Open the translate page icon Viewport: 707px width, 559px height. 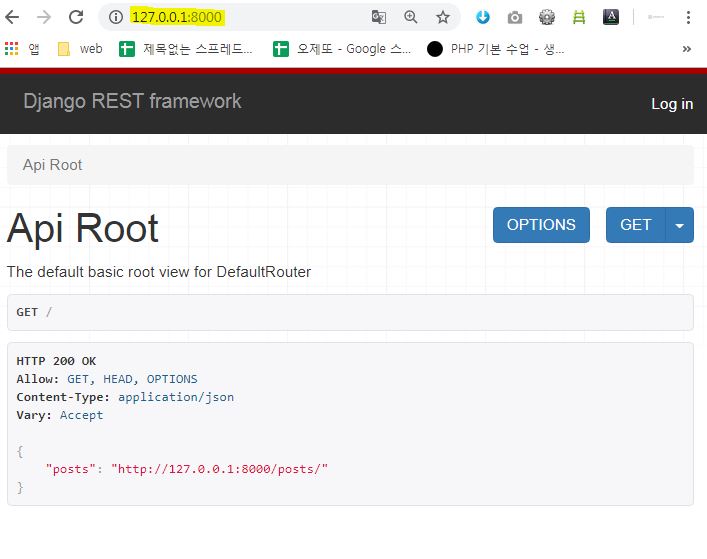coord(379,17)
